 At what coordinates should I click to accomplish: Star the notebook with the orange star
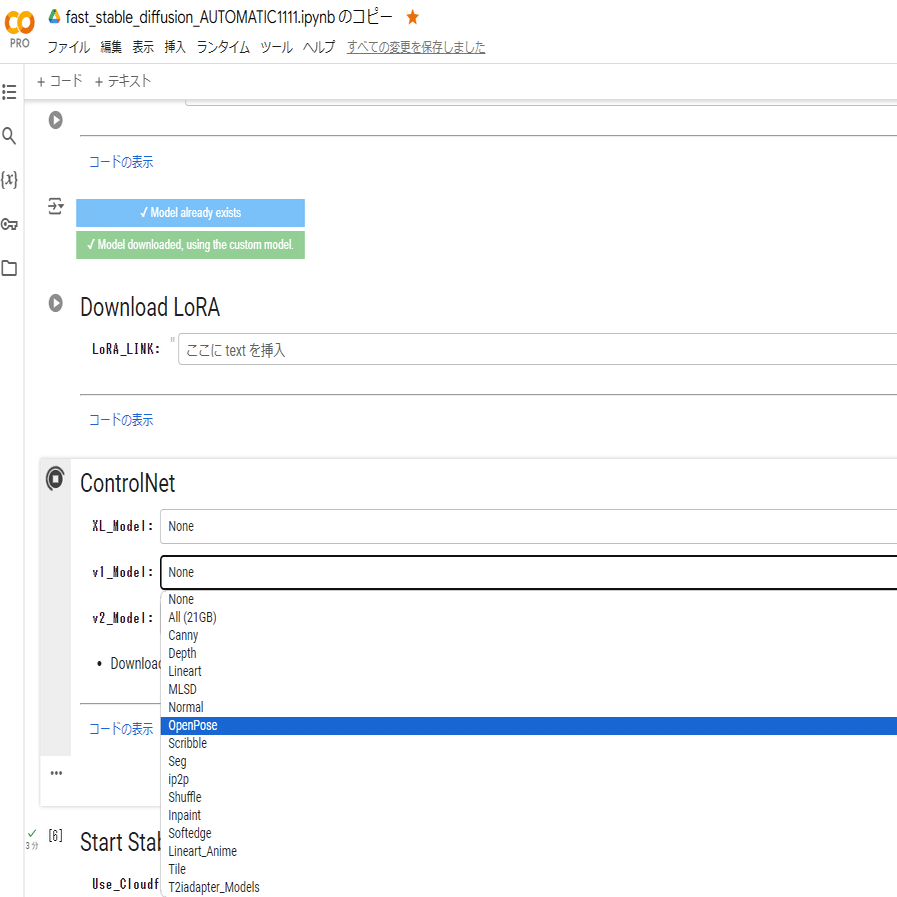[x=412, y=17]
